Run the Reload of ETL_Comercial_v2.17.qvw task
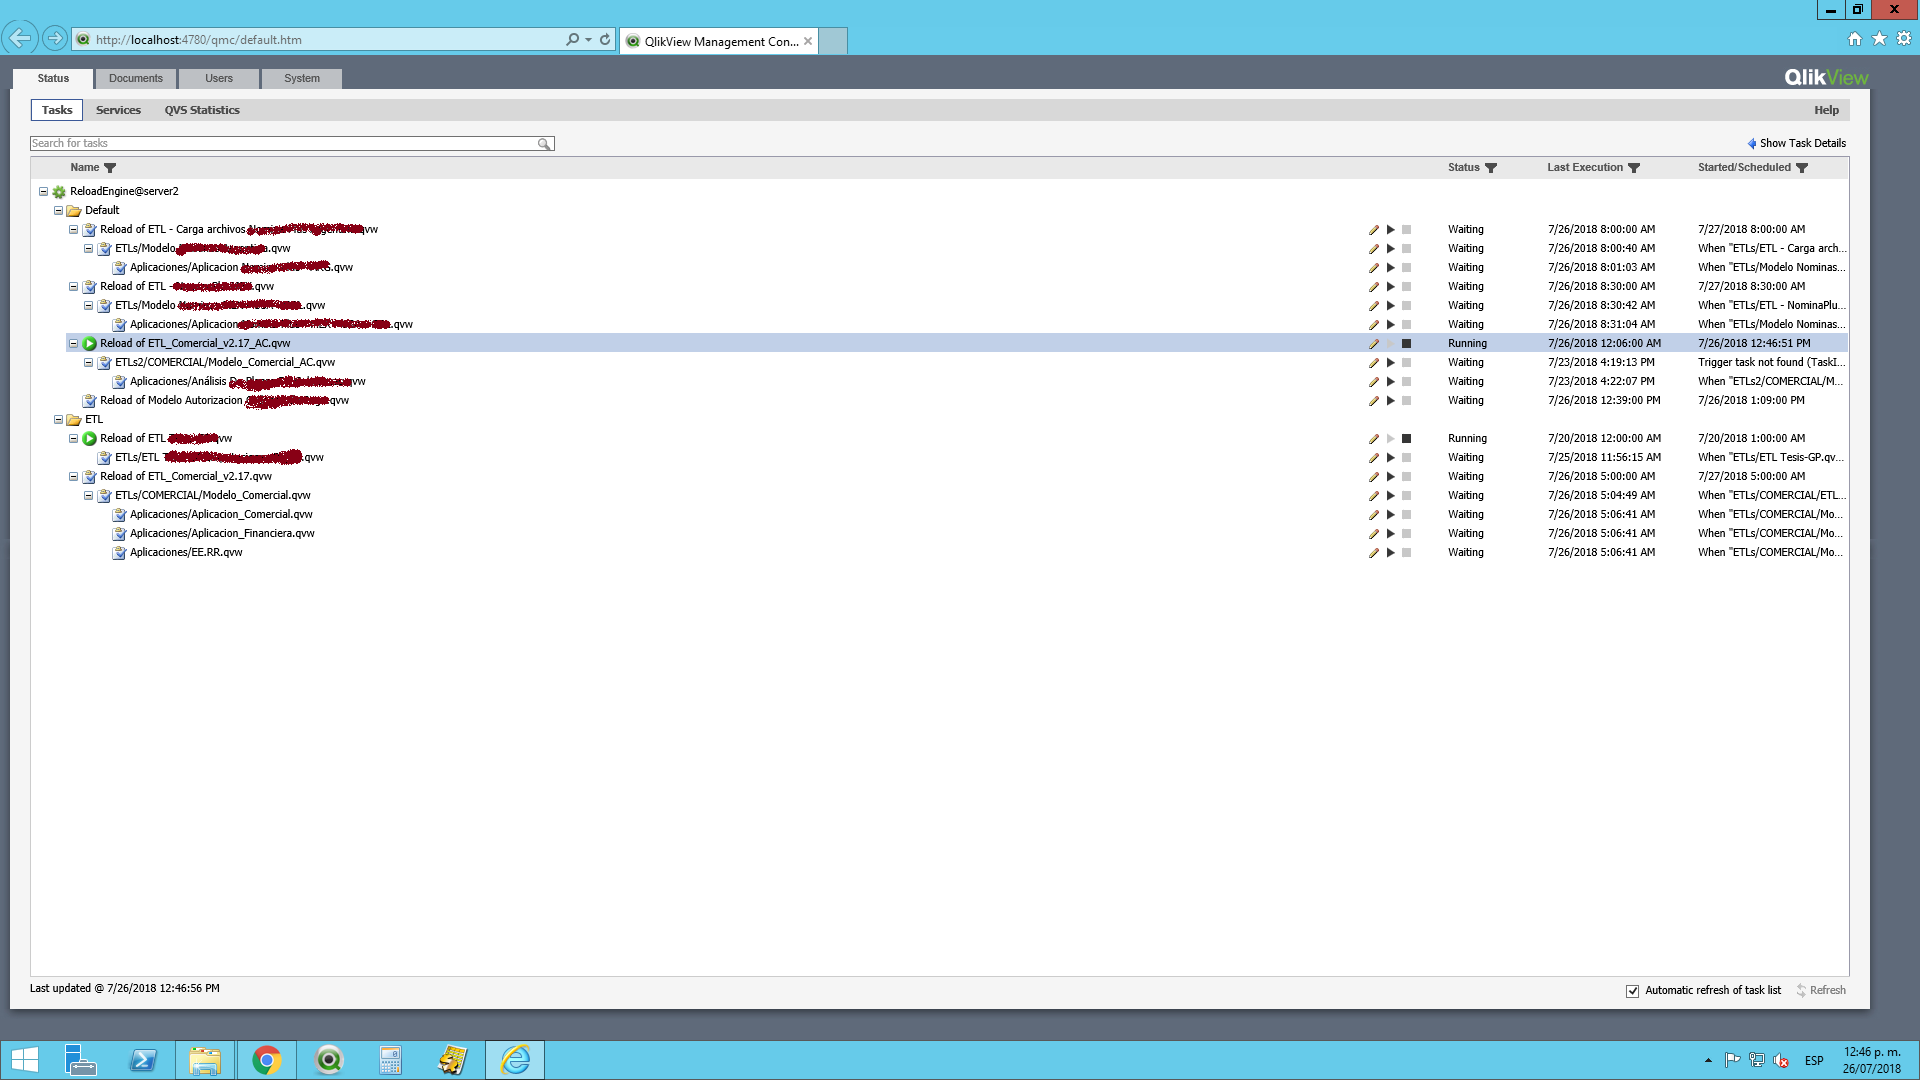This screenshot has width=1920, height=1080. pyautogui.click(x=1390, y=477)
